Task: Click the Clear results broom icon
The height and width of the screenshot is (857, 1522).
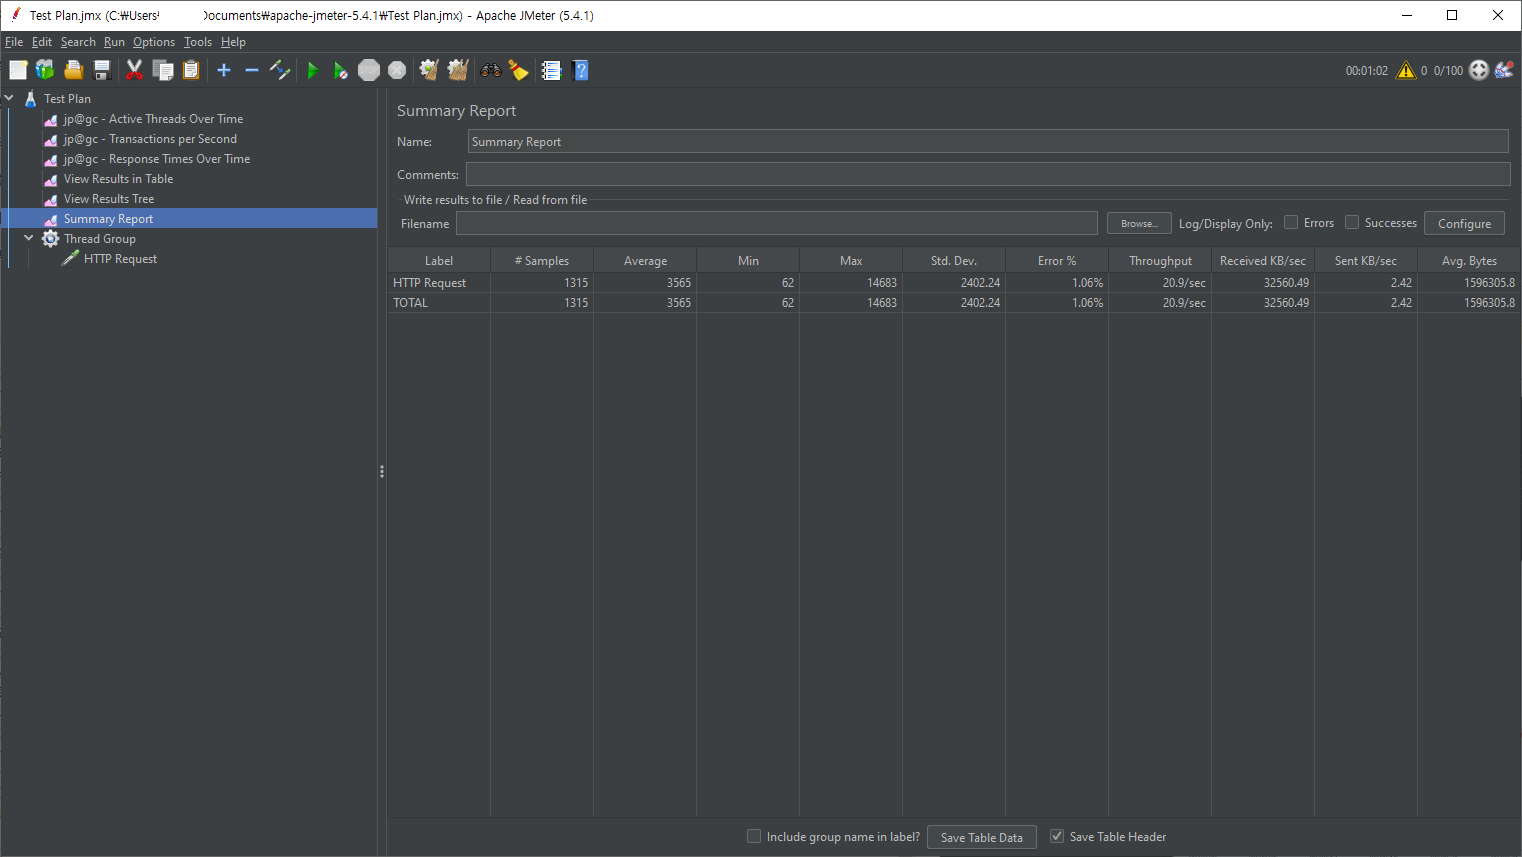Action: click(429, 70)
